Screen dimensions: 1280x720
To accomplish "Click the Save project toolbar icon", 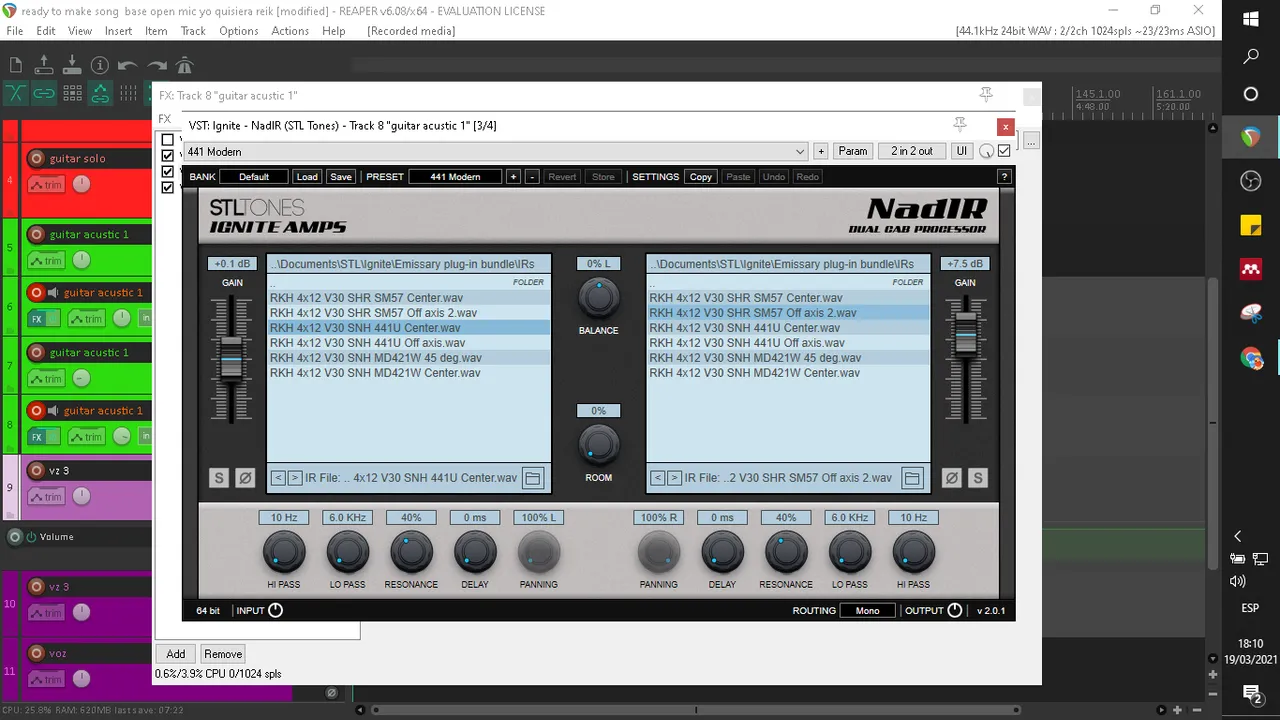I will 72,65.
